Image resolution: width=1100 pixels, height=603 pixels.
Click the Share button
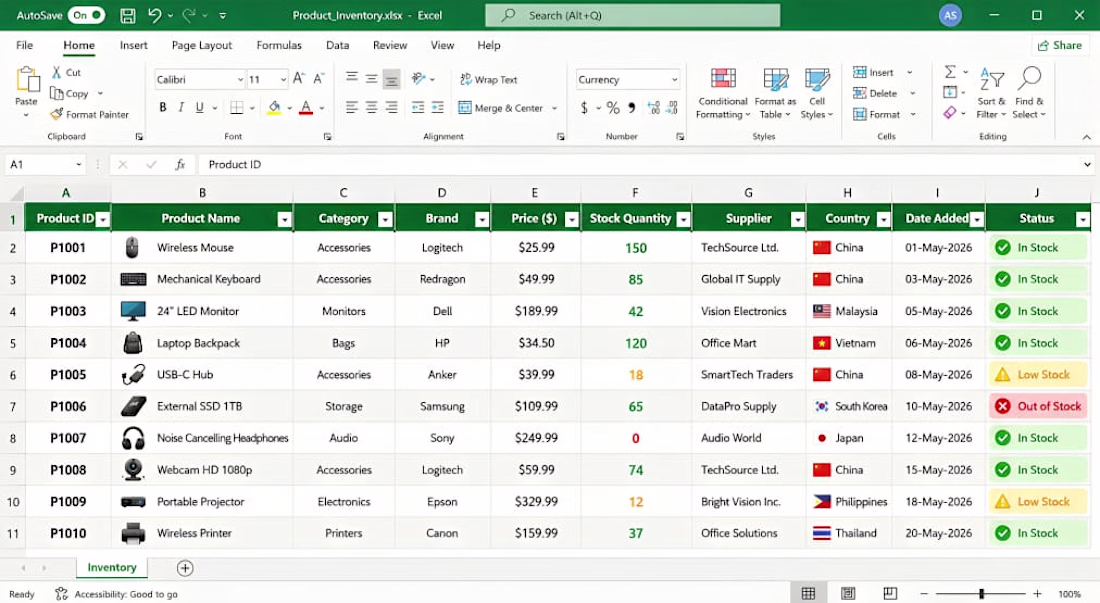[x=1059, y=46]
